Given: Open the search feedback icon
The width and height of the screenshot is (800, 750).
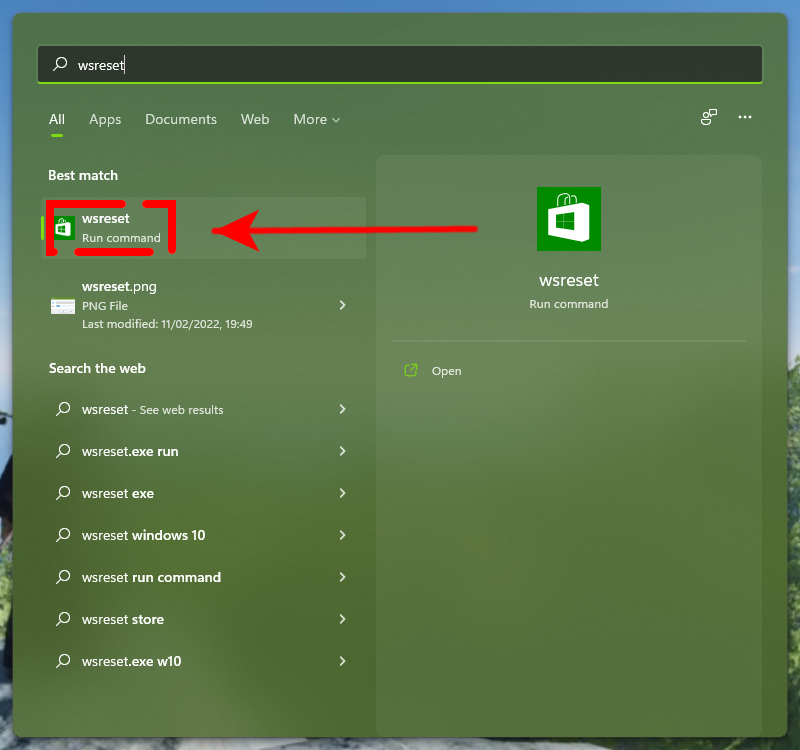Looking at the screenshot, I should (709, 117).
